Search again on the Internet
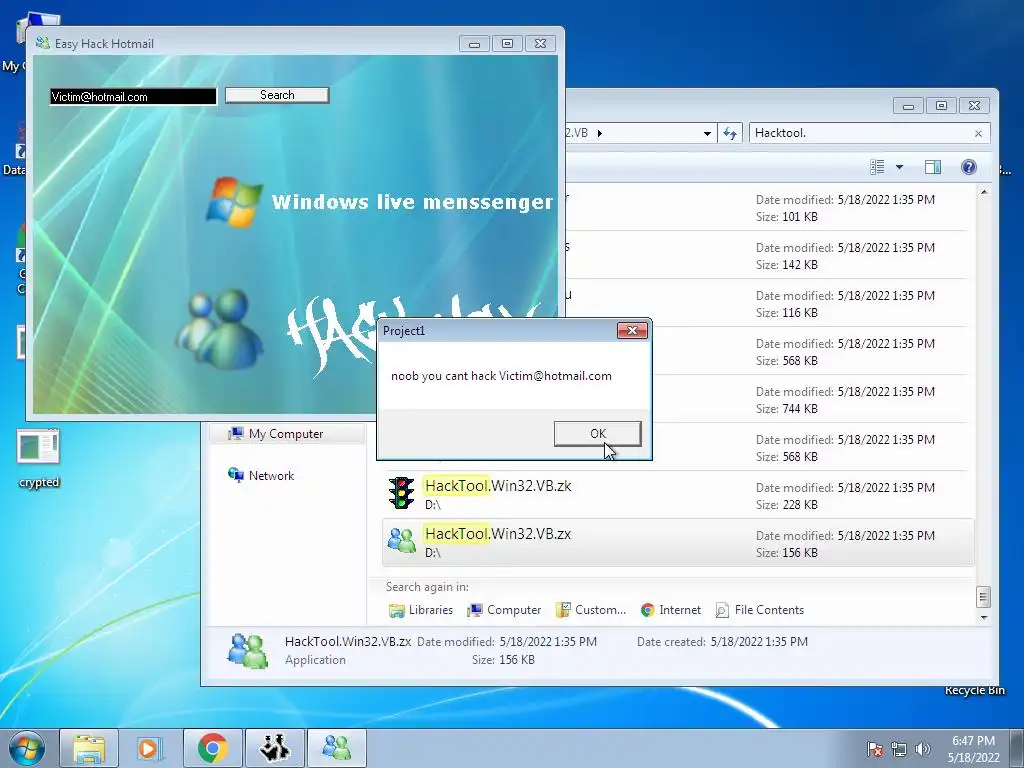The width and height of the screenshot is (1024, 768). point(671,610)
